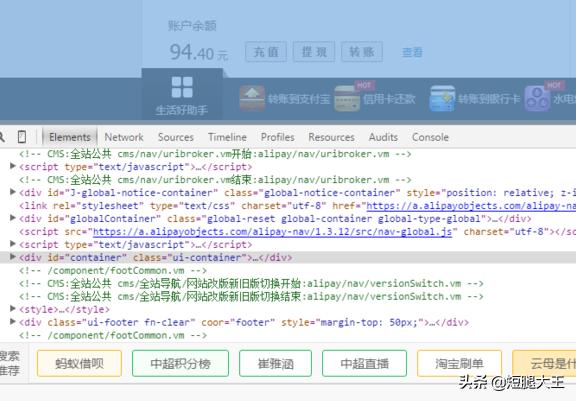Toggle the device mode phone icon
The width and height of the screenshot is (576, 401).
tap(22, 137)
